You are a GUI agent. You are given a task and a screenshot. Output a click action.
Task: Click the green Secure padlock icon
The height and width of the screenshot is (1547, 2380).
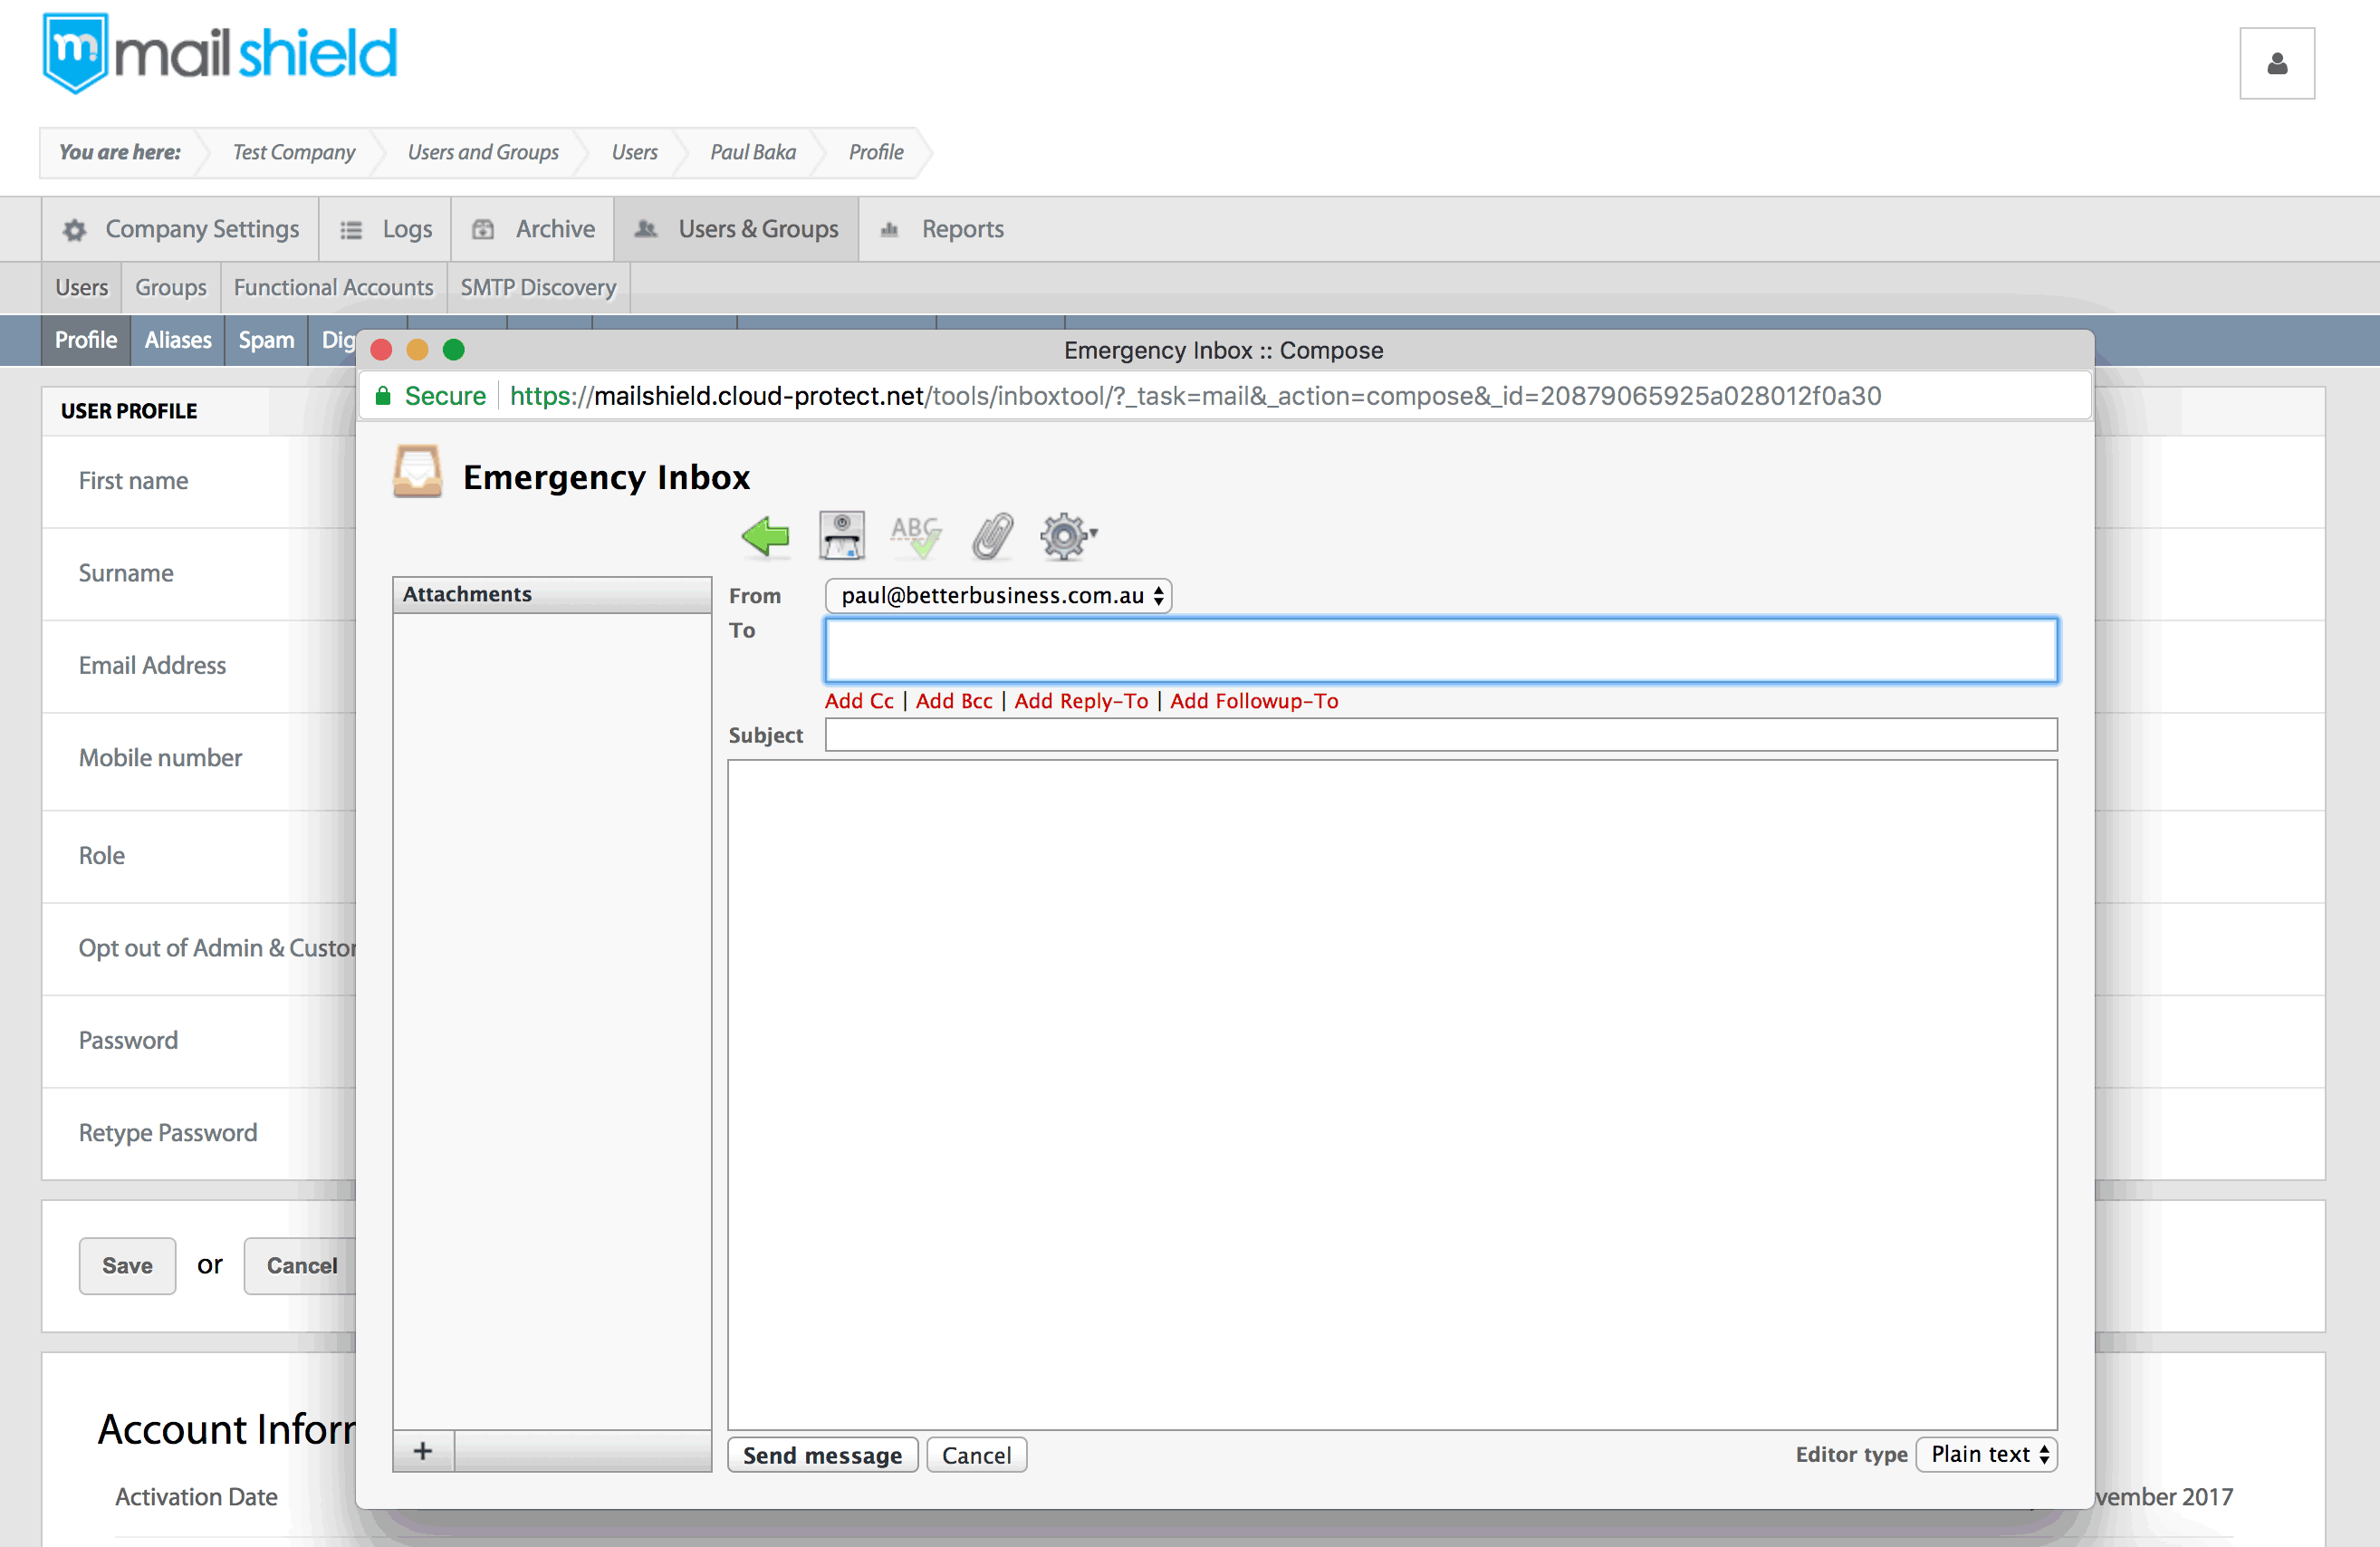click(382, 396)
